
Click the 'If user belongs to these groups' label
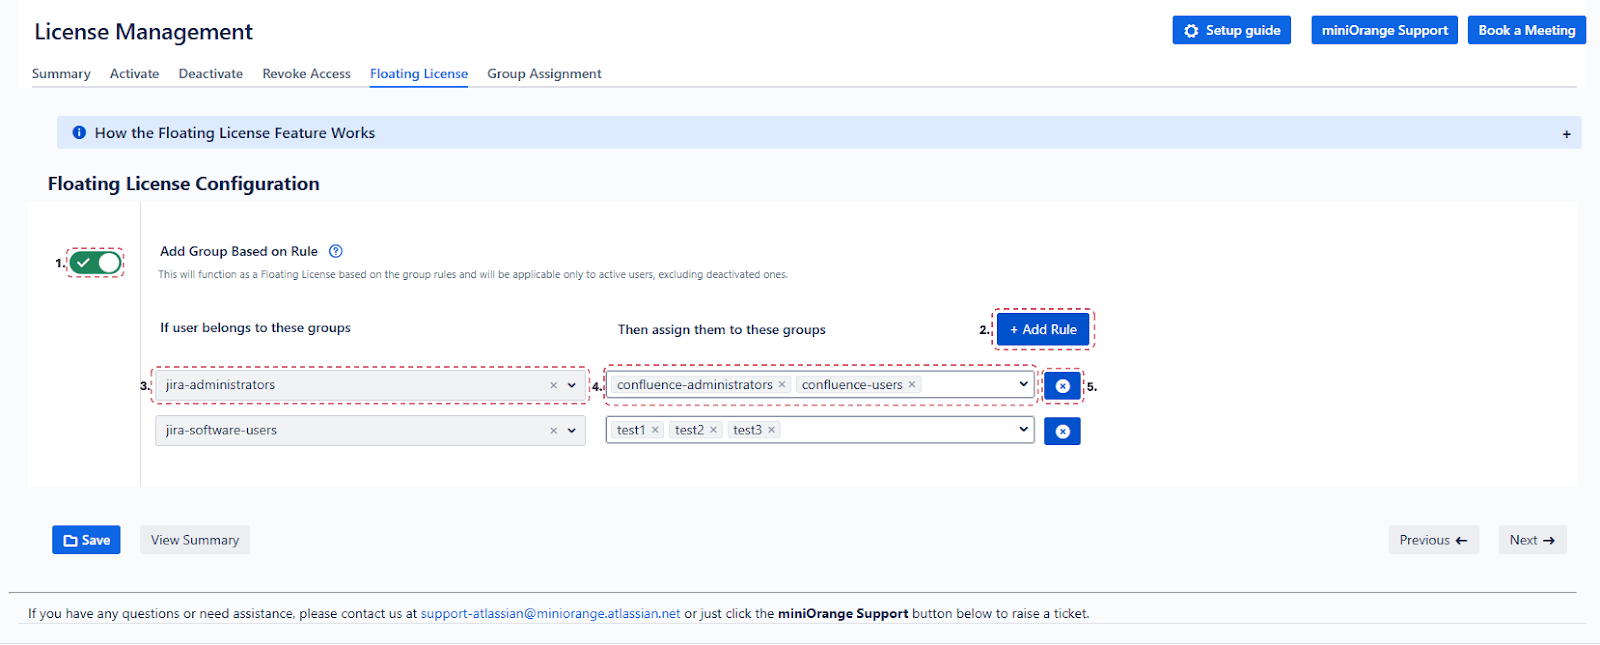[255, 328]
